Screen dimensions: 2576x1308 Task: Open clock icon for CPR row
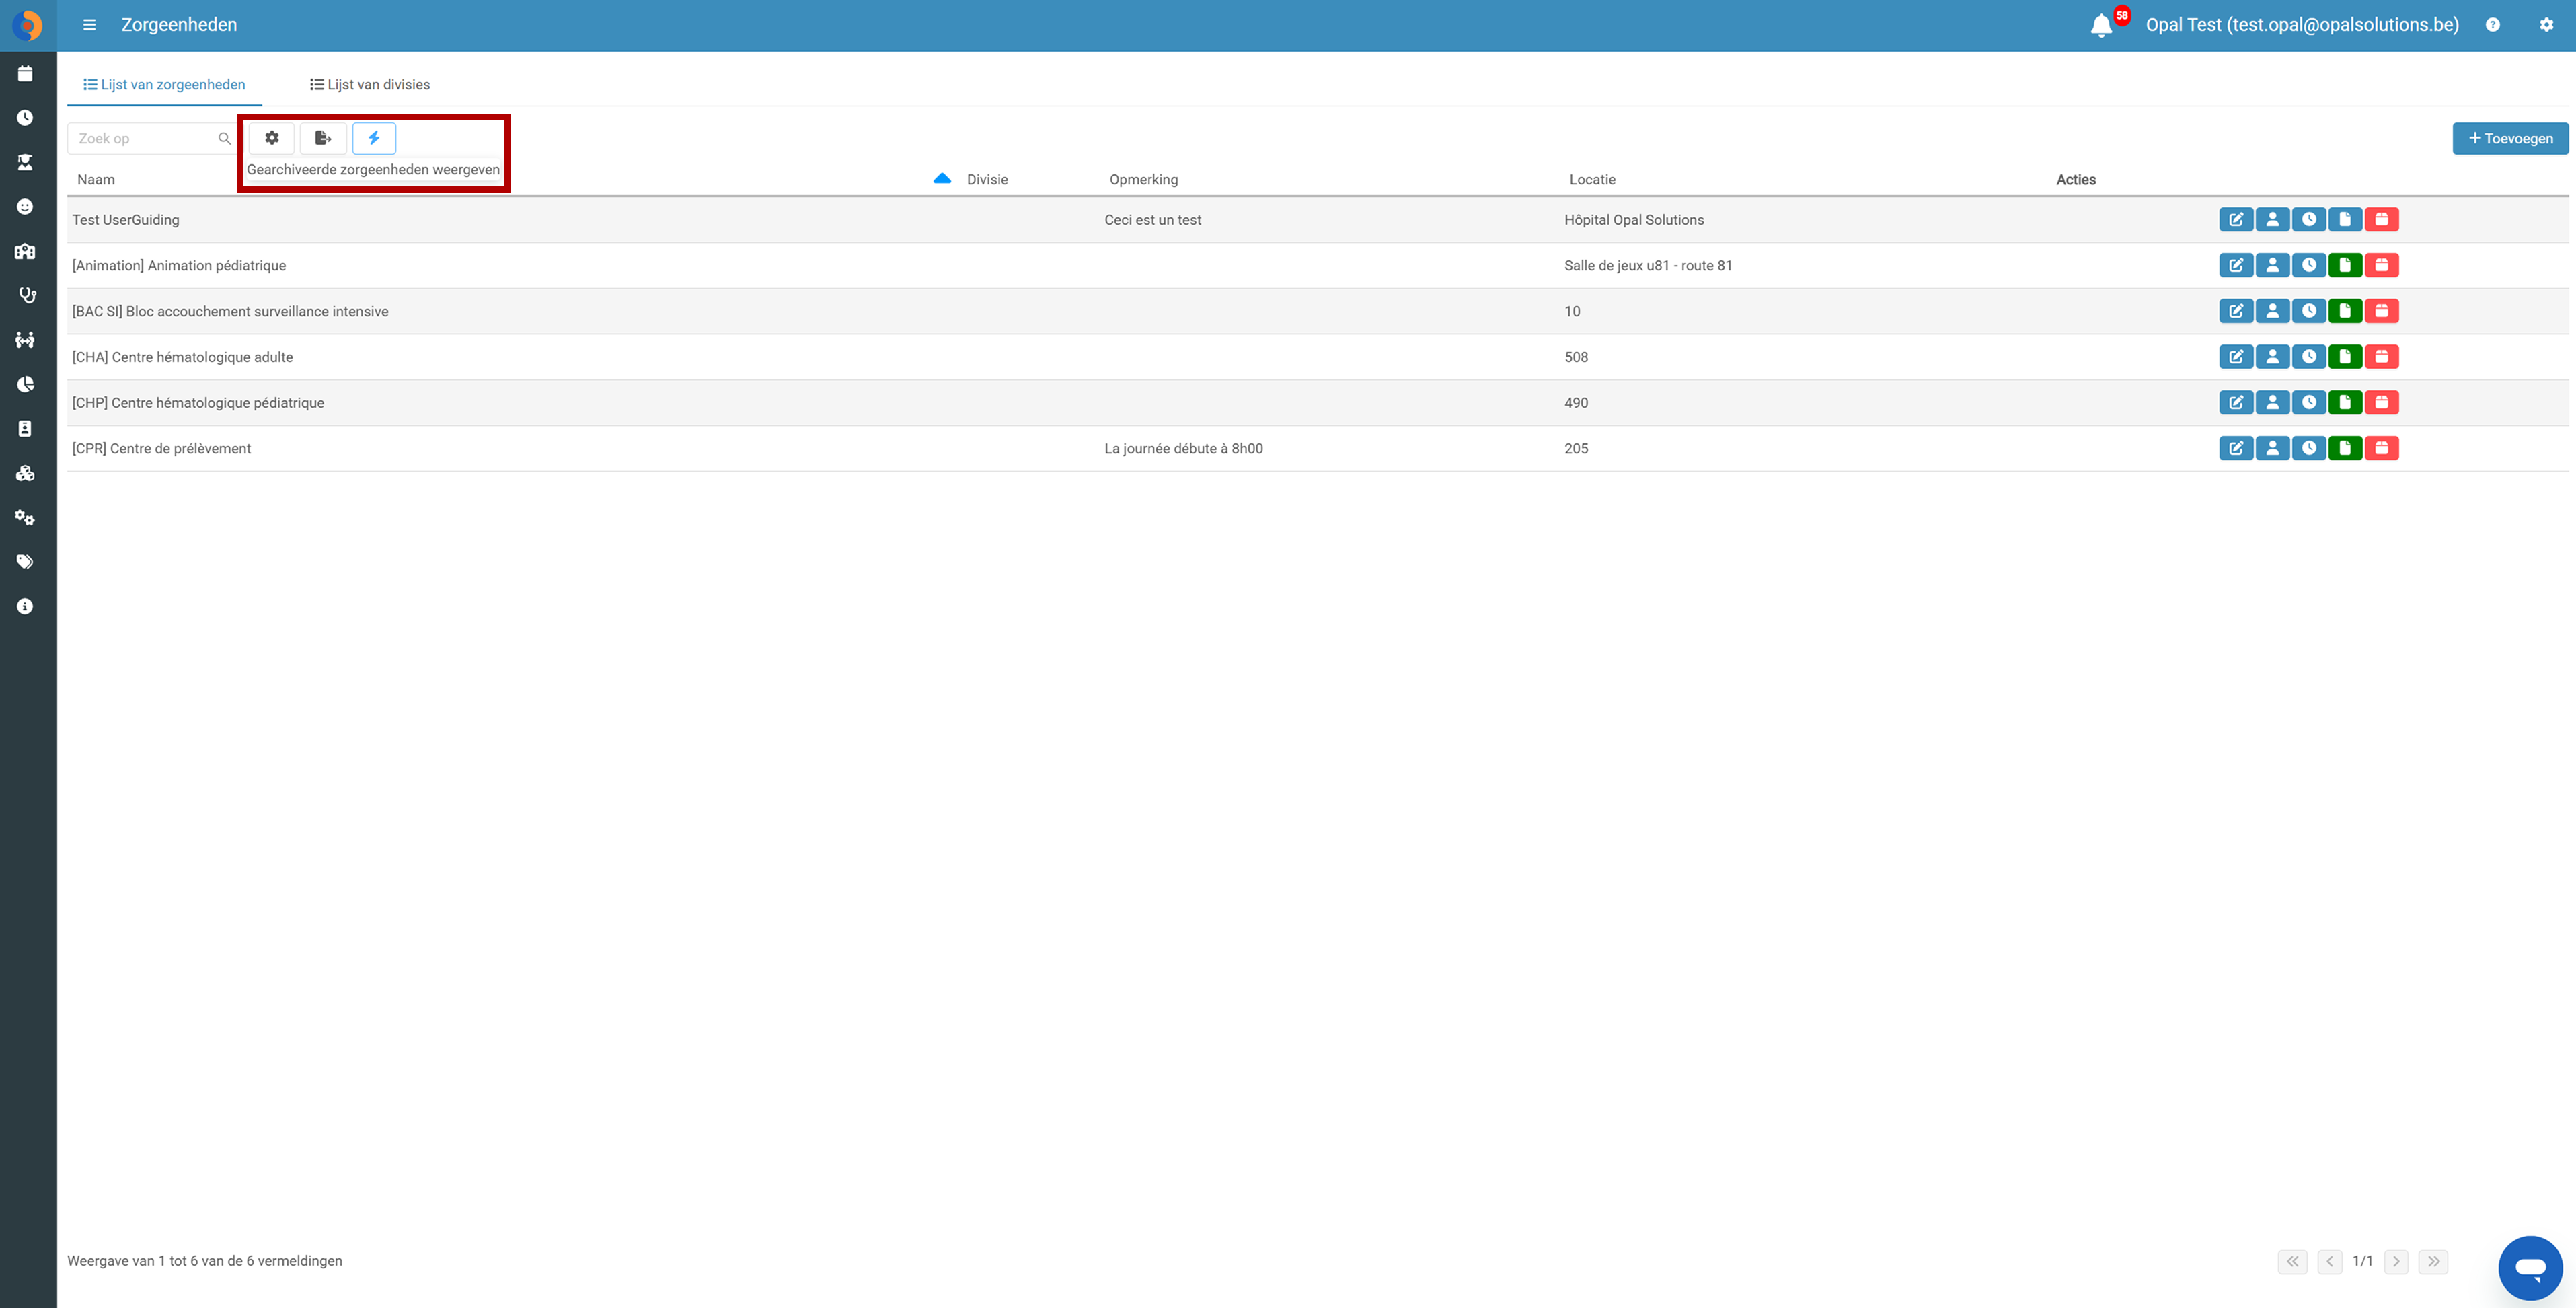pyautogui.click(x=2308, y=449)
